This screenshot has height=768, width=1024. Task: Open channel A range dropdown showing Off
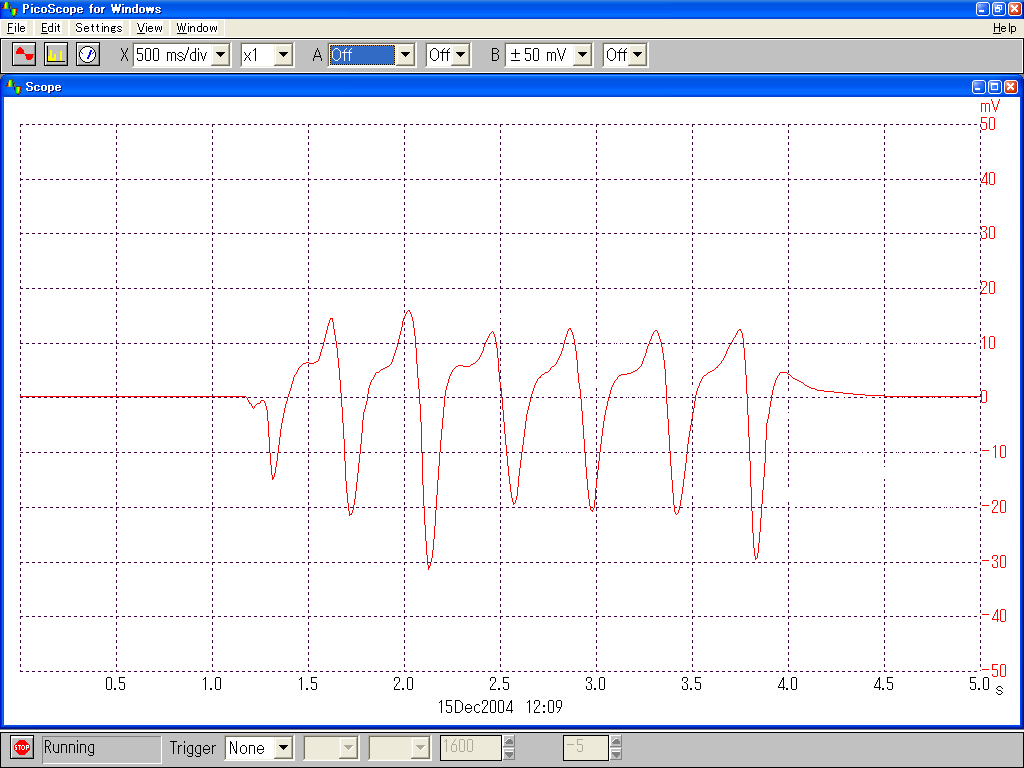tap(404, 55)
